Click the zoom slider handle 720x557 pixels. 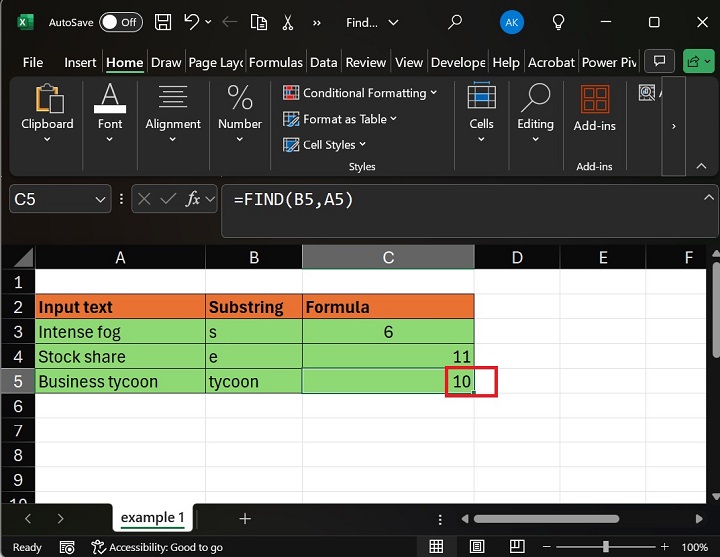click(606, 547)
